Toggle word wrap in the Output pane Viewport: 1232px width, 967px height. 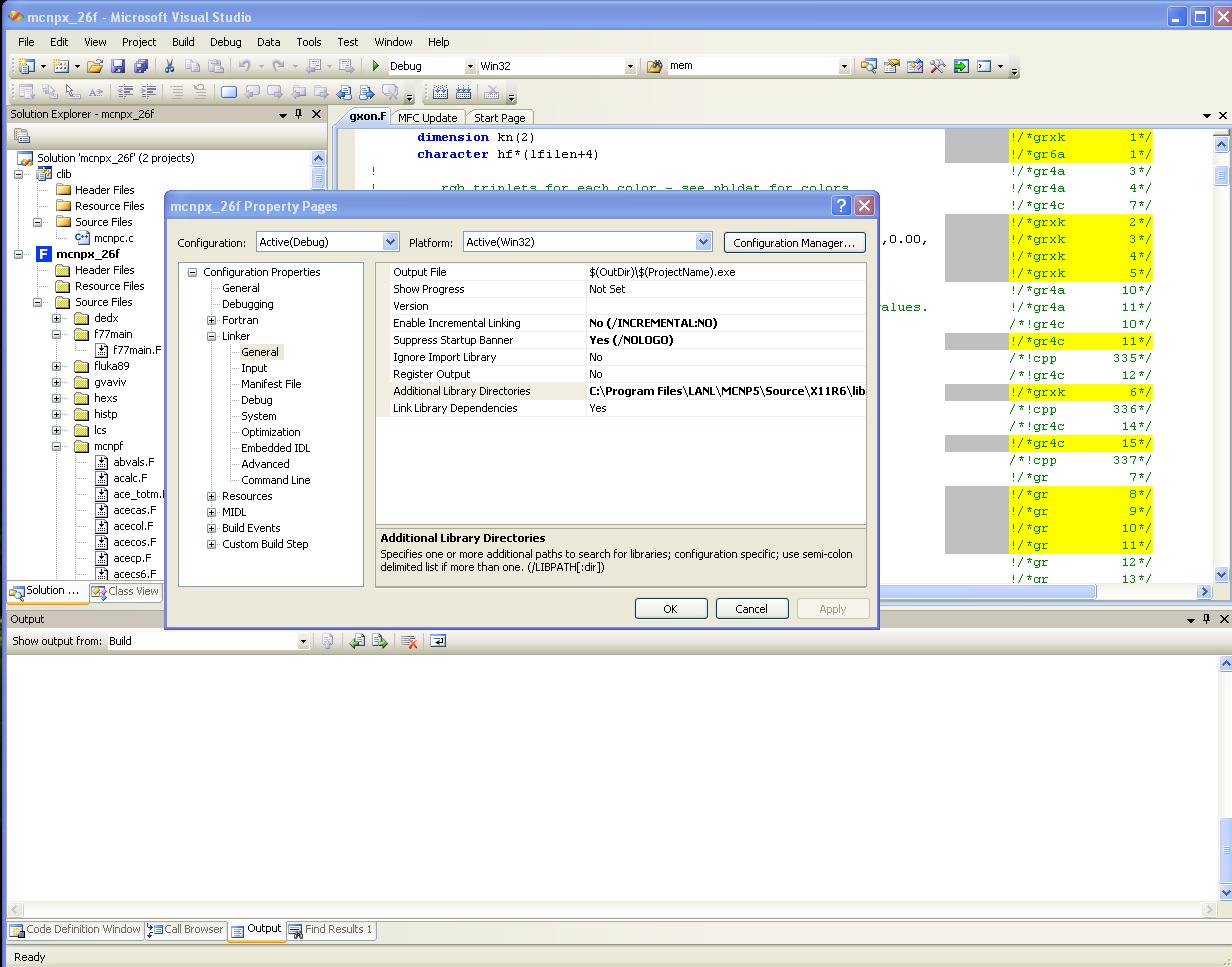437,641
